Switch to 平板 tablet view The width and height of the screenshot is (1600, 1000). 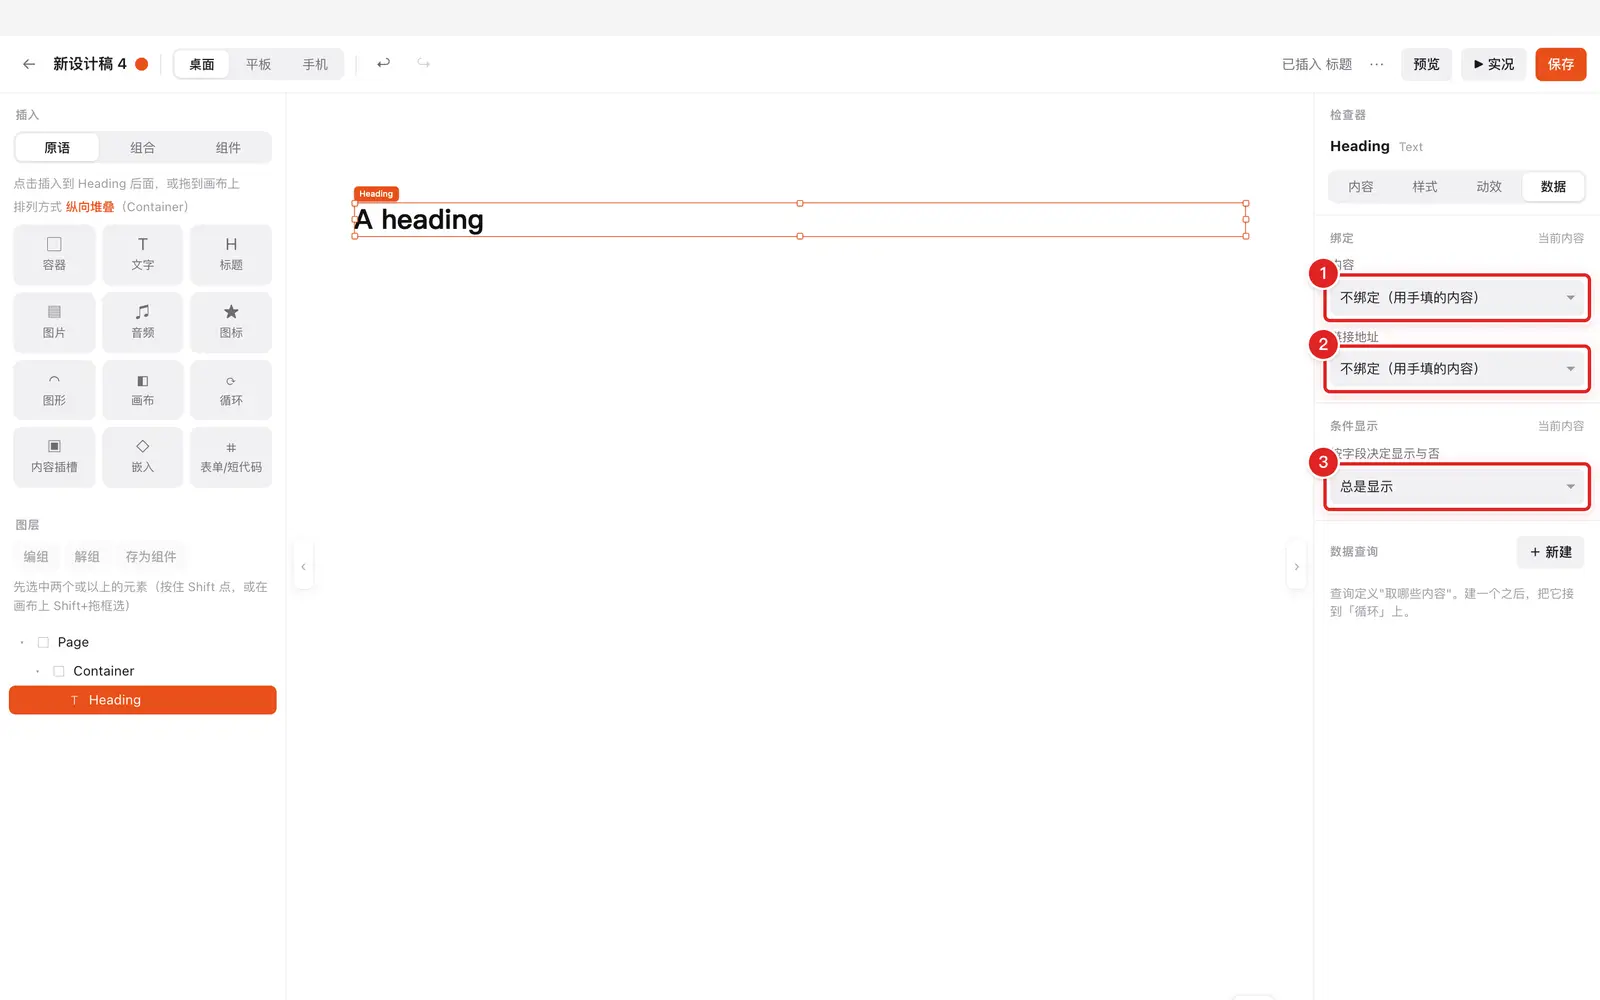pos(259,64)
